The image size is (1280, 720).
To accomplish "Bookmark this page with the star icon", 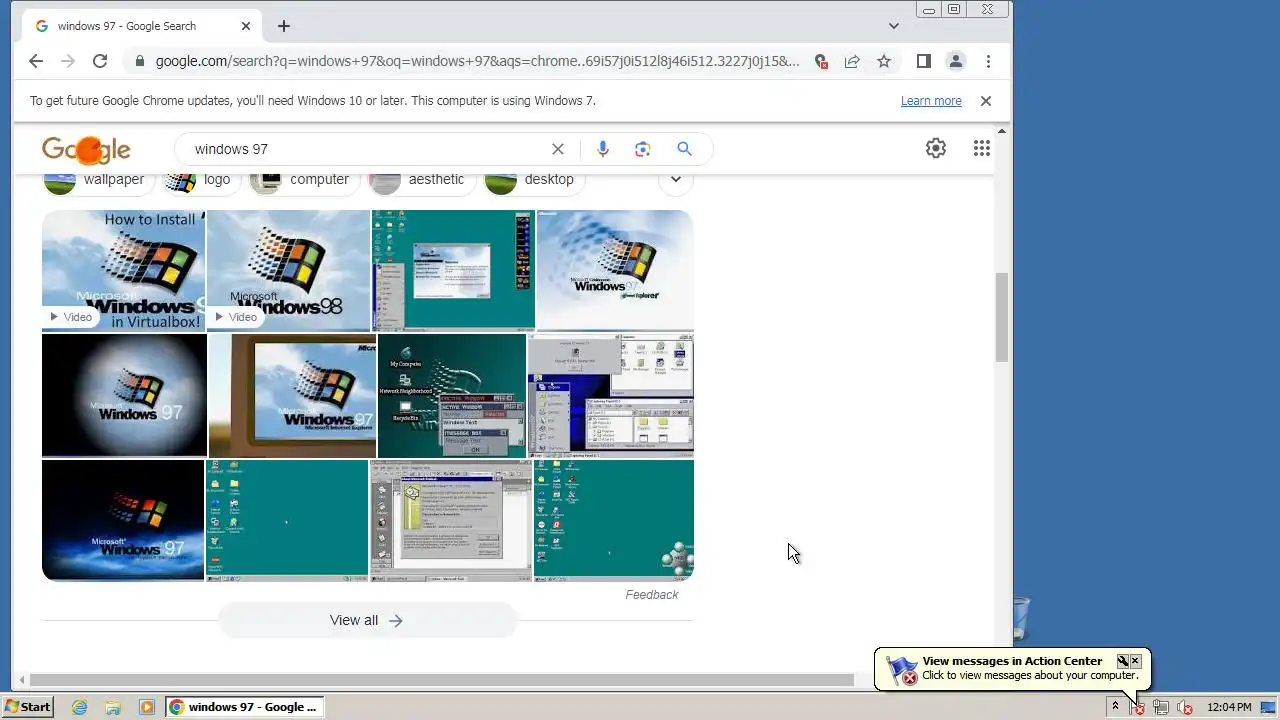I will [x=884, y=61].
